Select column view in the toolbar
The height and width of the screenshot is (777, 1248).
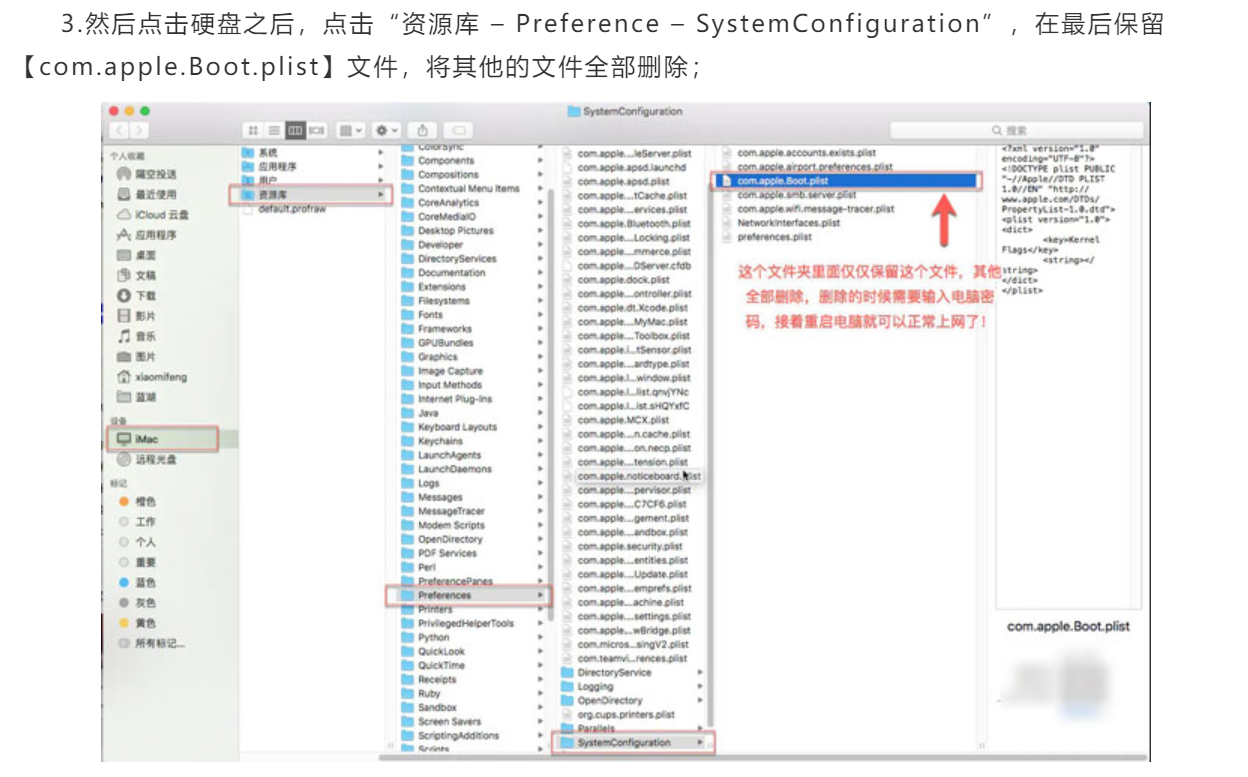[295, 131]
